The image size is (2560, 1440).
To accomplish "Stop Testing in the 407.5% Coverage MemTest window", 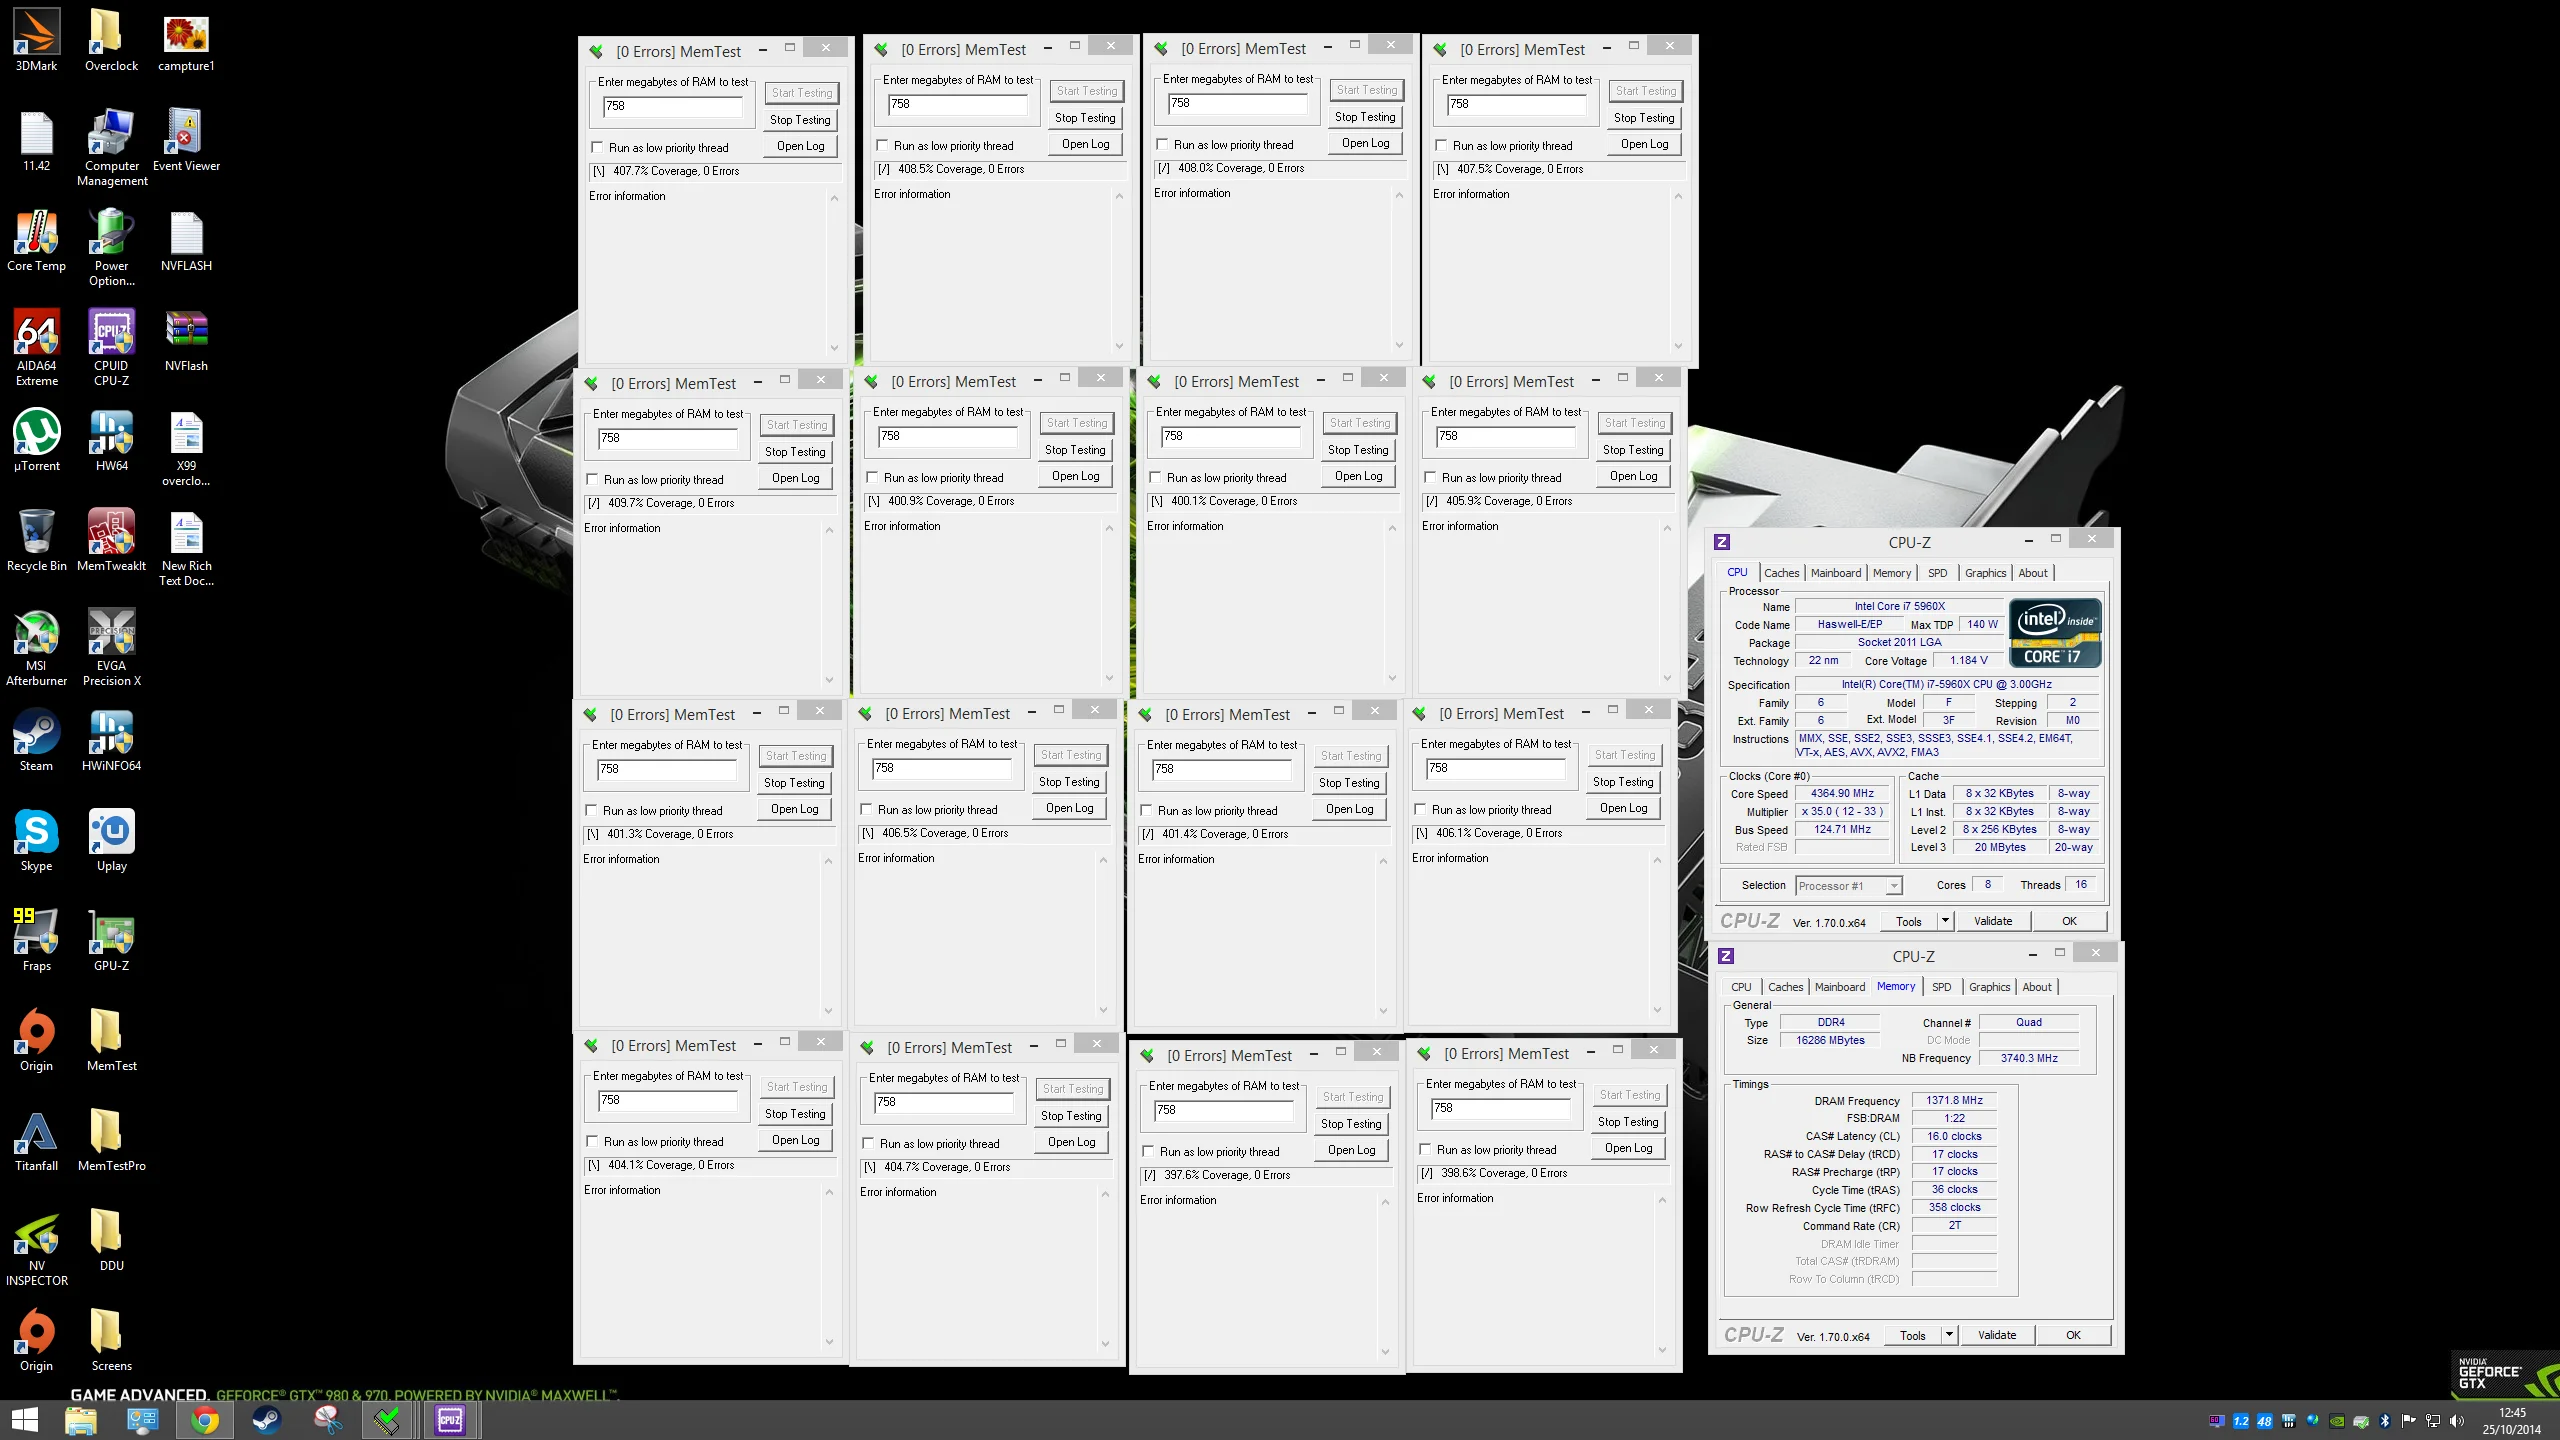I will pos(1644,118).
